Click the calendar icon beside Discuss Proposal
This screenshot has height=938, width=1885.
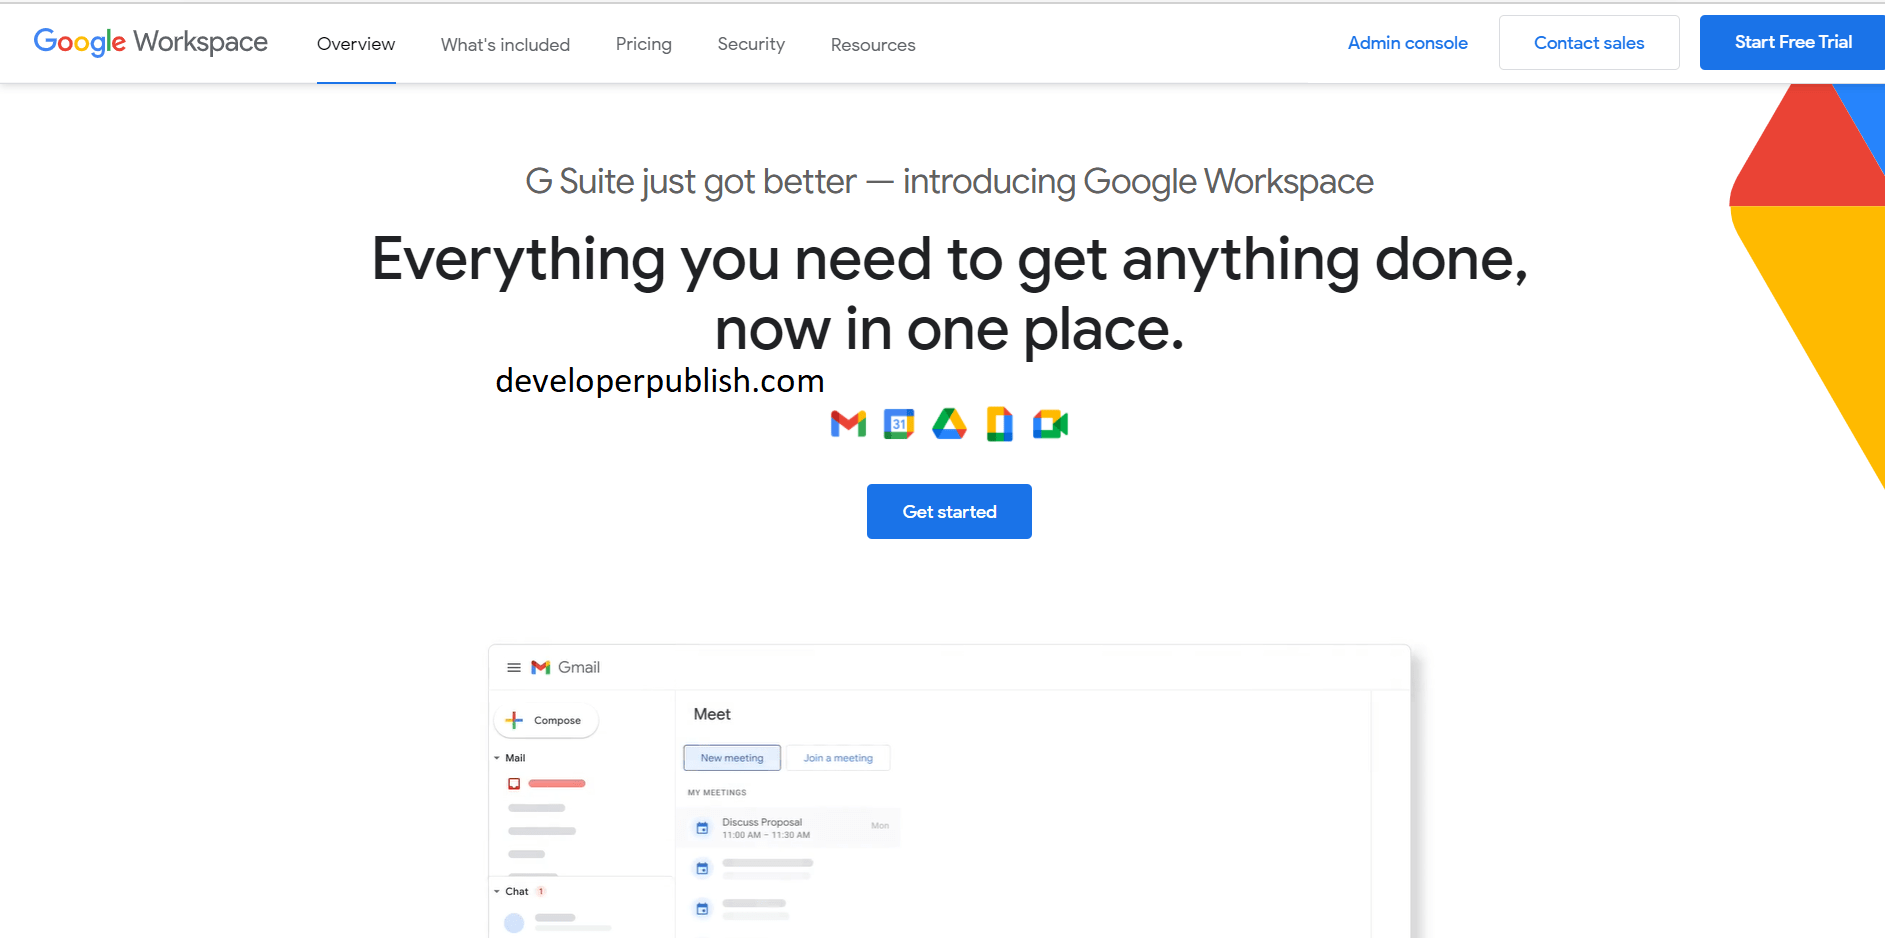(702, 828)
